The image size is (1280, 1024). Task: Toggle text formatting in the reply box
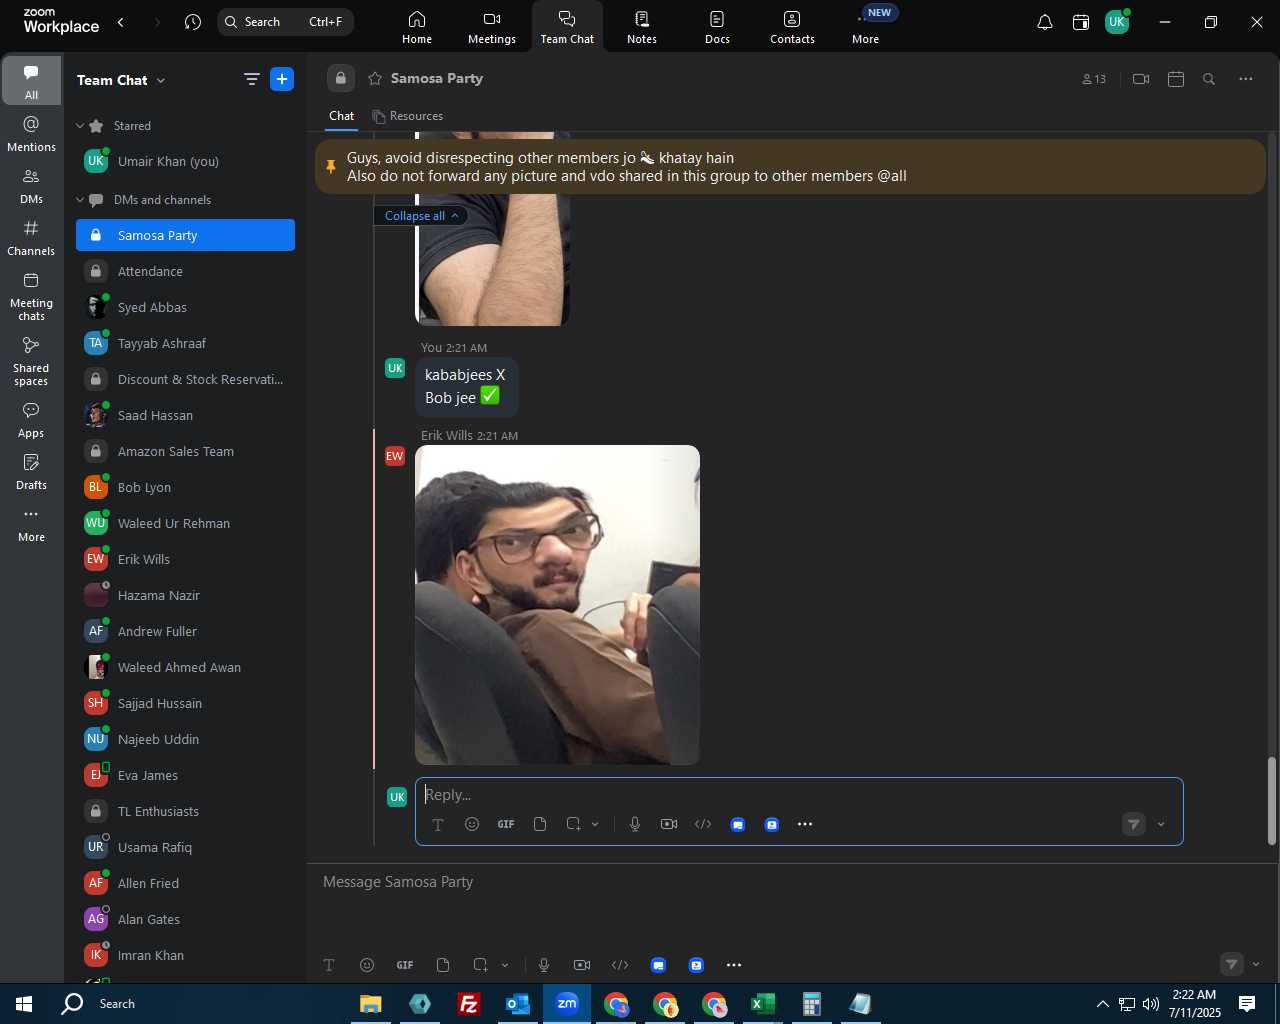(437, 825)
